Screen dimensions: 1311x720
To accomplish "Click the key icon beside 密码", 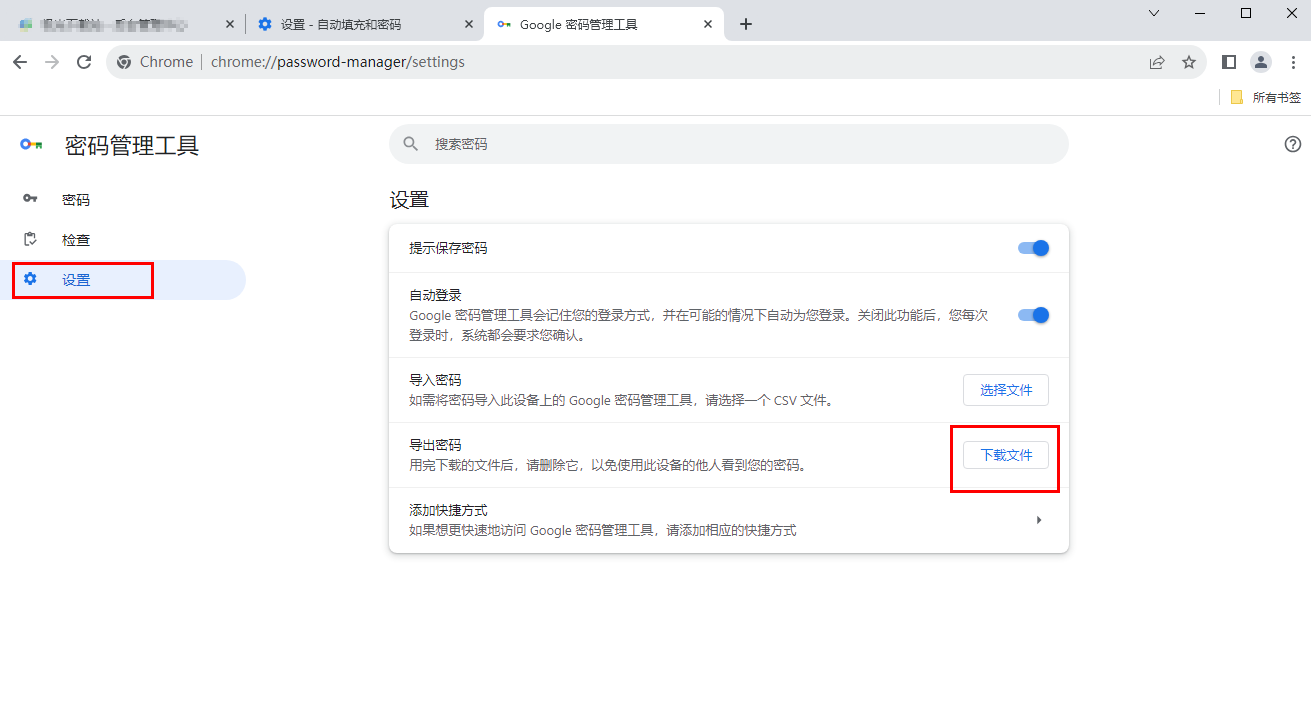I will 30,199.
